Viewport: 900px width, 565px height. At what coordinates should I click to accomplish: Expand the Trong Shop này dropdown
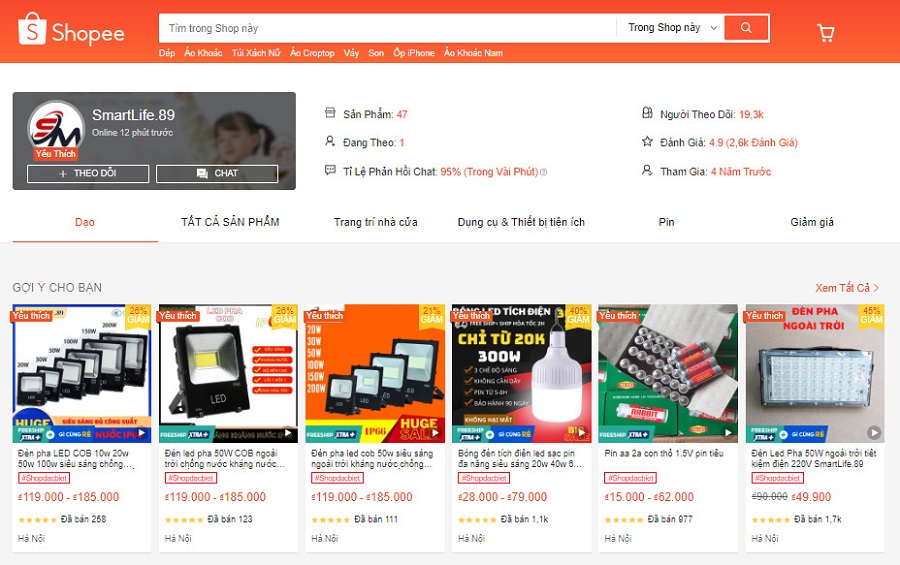pyautogui.click(x=672, y=28)
